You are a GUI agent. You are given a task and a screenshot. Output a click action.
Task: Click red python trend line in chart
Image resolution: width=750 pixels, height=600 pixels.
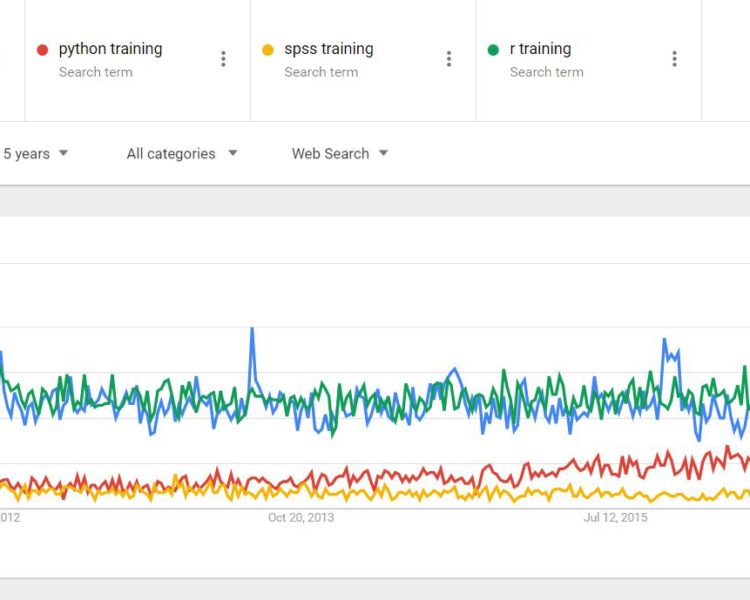pos(600,461)
